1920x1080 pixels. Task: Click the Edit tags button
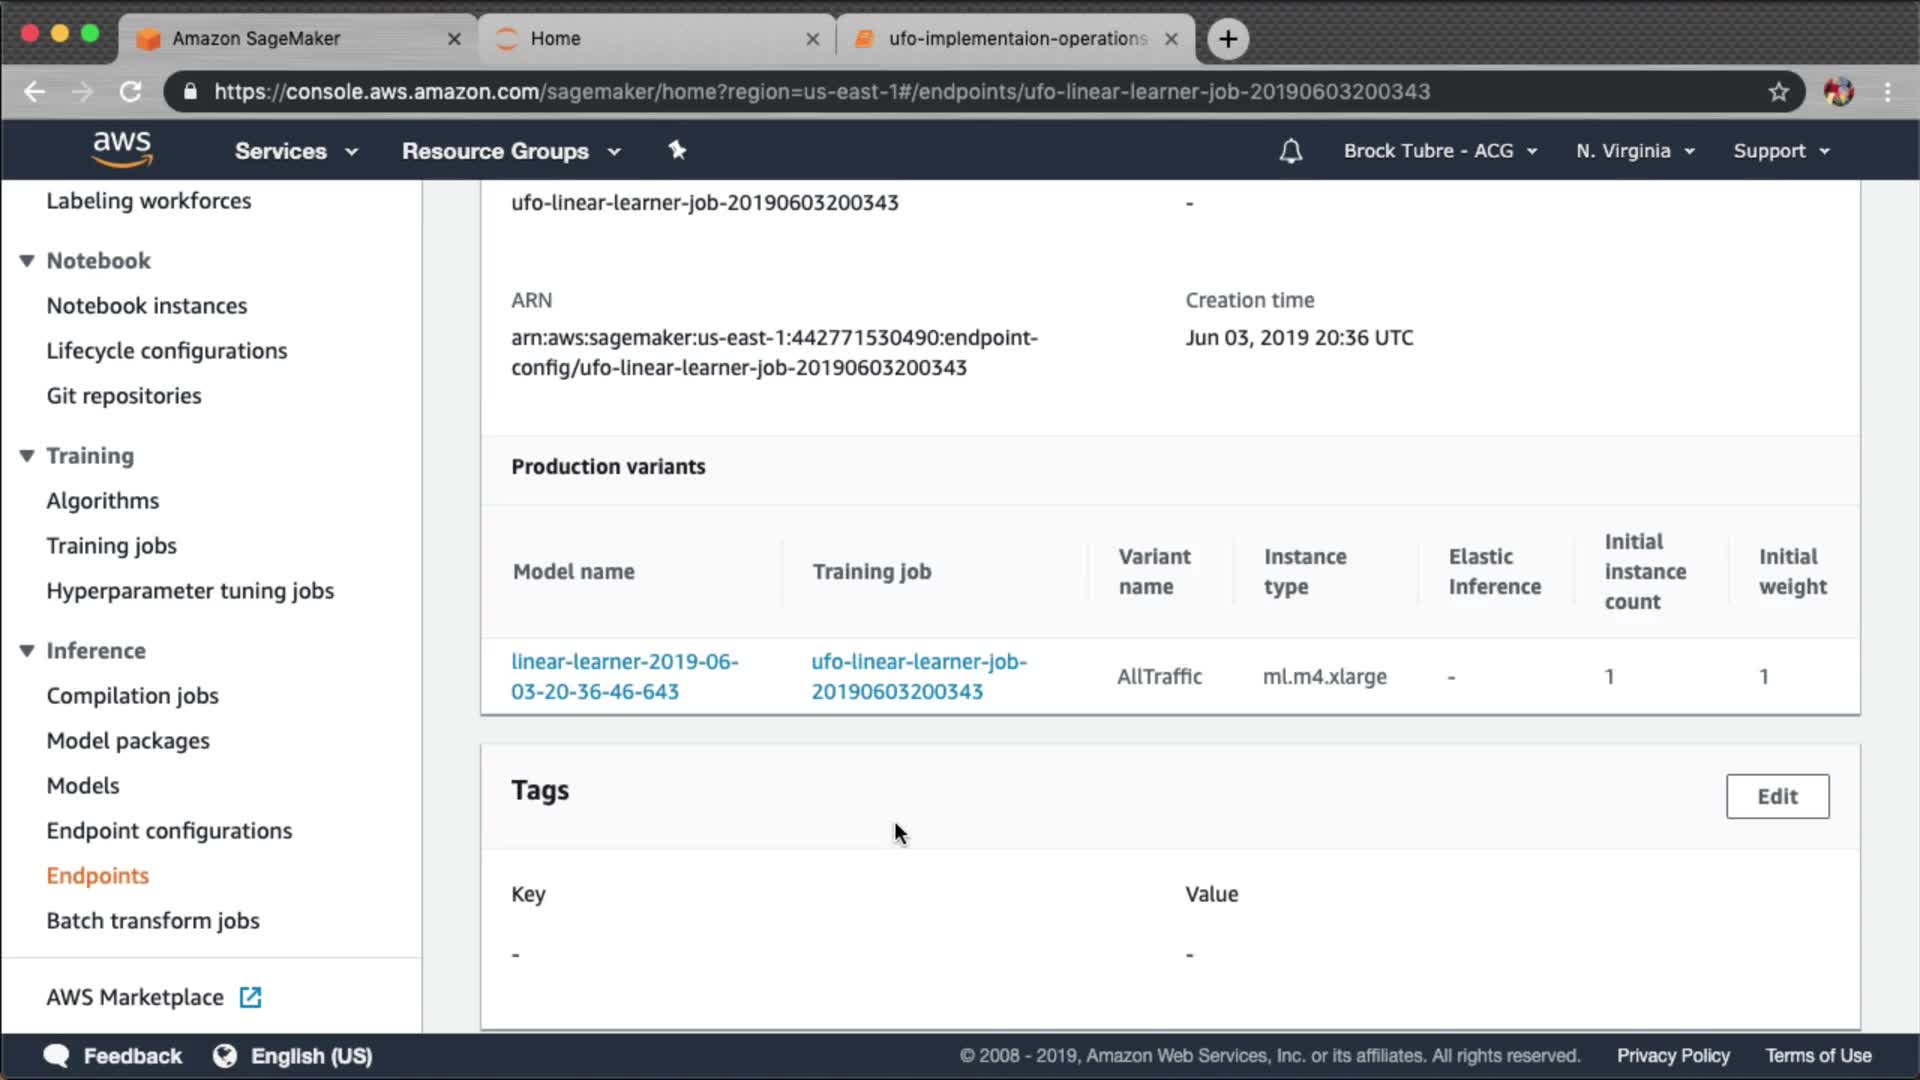(x=1777, y=796)
